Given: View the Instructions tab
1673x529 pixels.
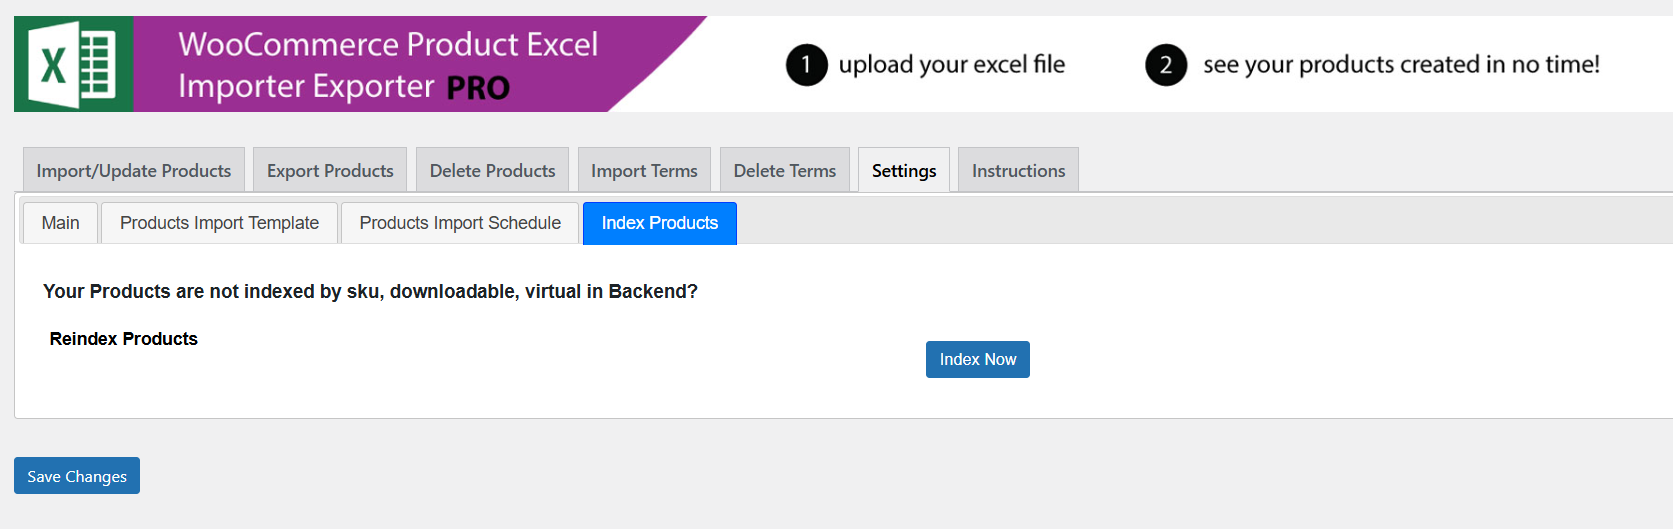Looking at the screenshot, I should pos(1018,170).
